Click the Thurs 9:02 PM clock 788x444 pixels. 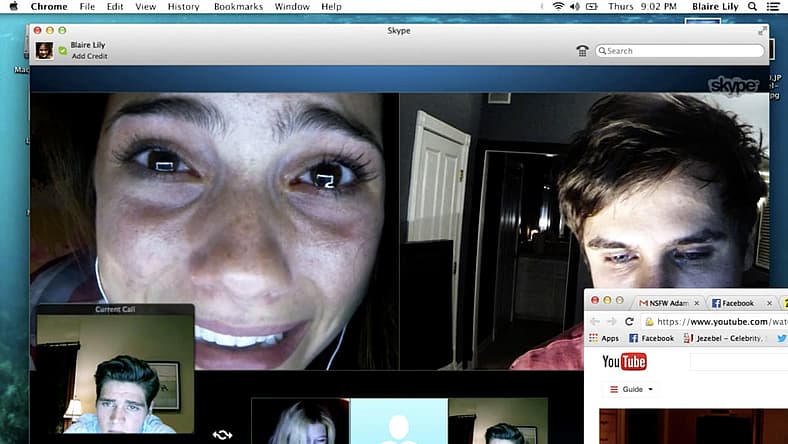[642, 7]
